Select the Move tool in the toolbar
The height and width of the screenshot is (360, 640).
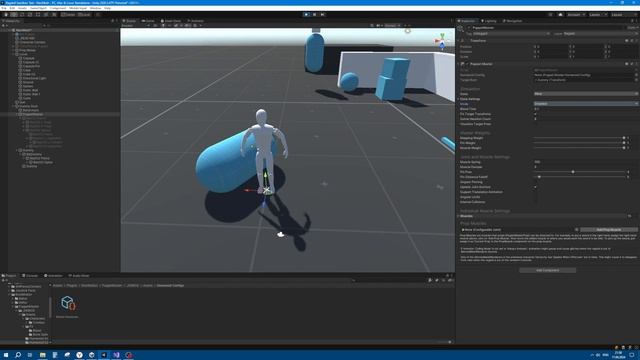coord(14,14)
